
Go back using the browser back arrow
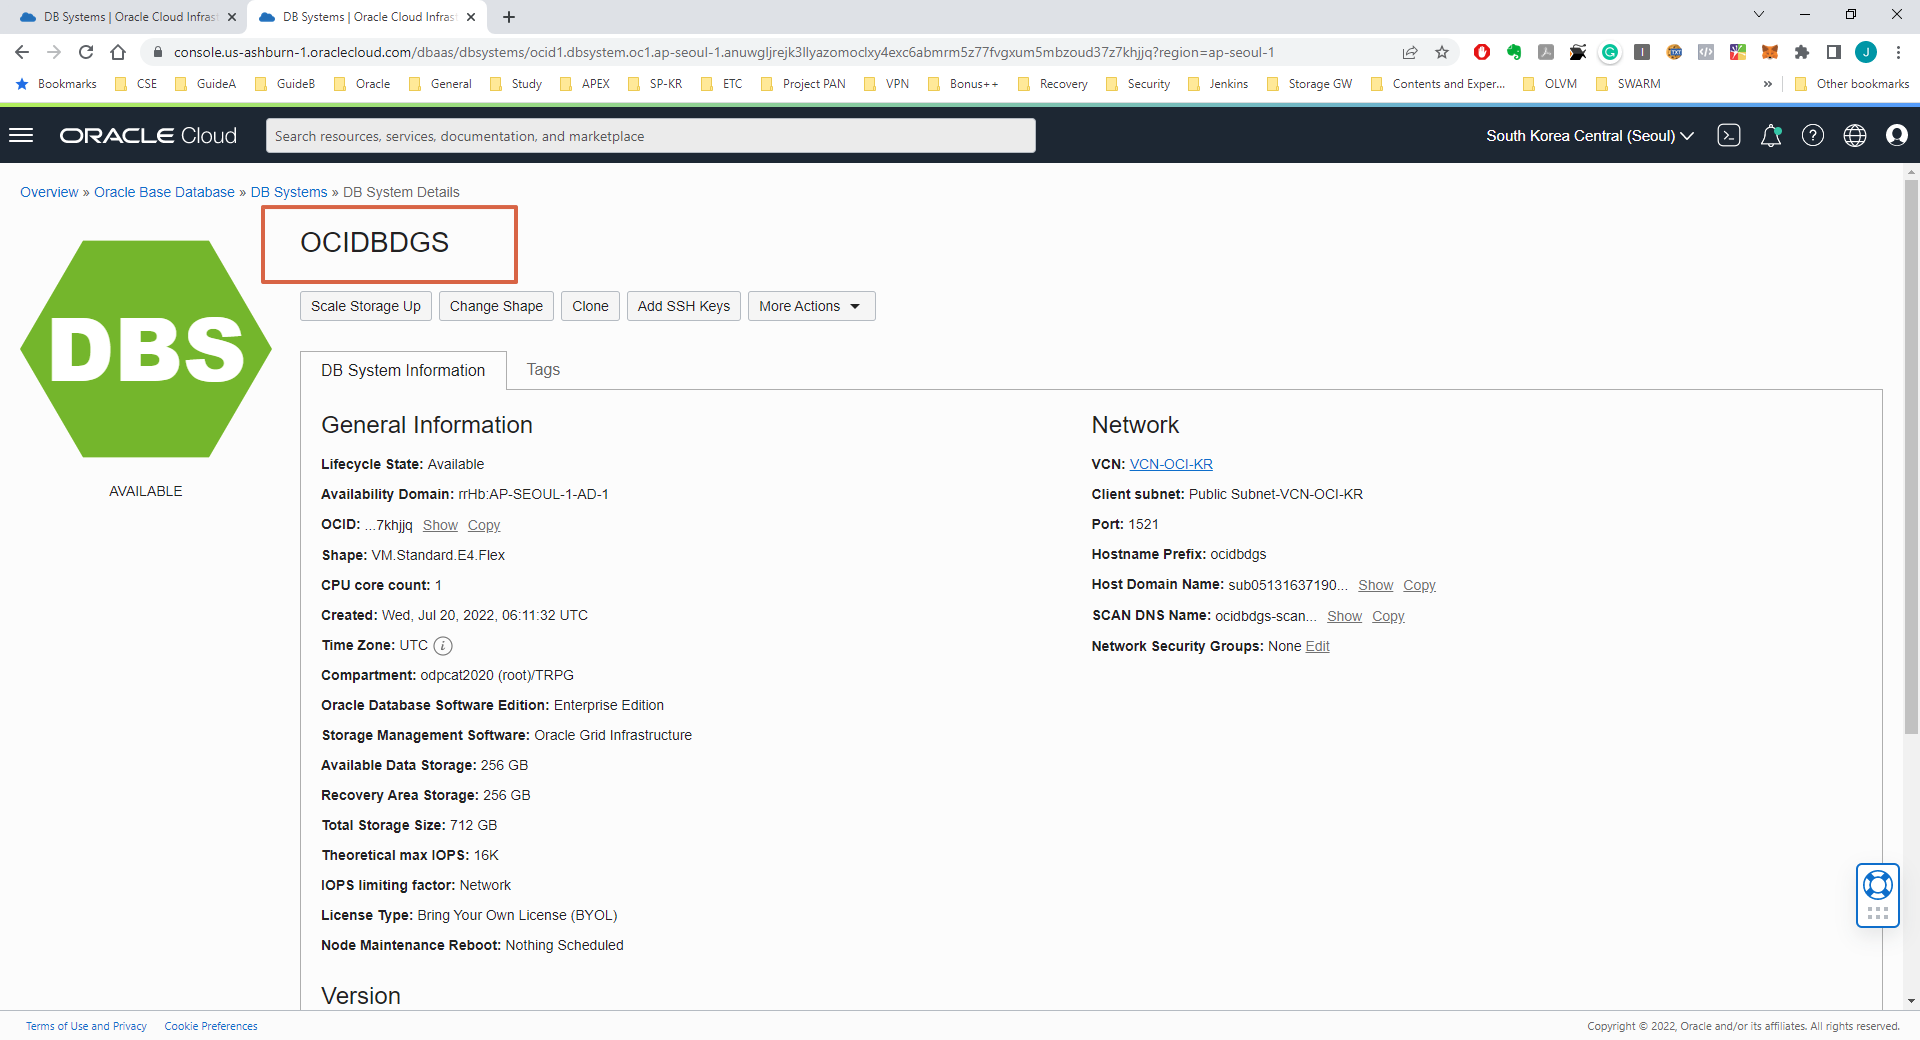22,52
